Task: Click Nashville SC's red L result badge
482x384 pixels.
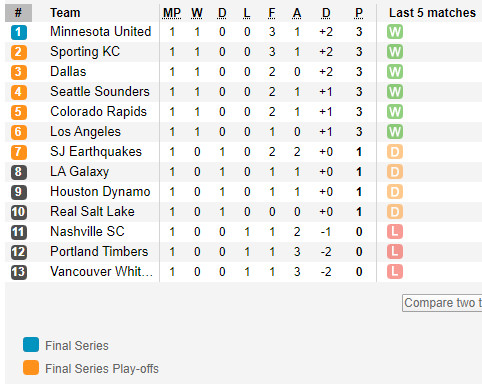Action: (x=395, y=232)
